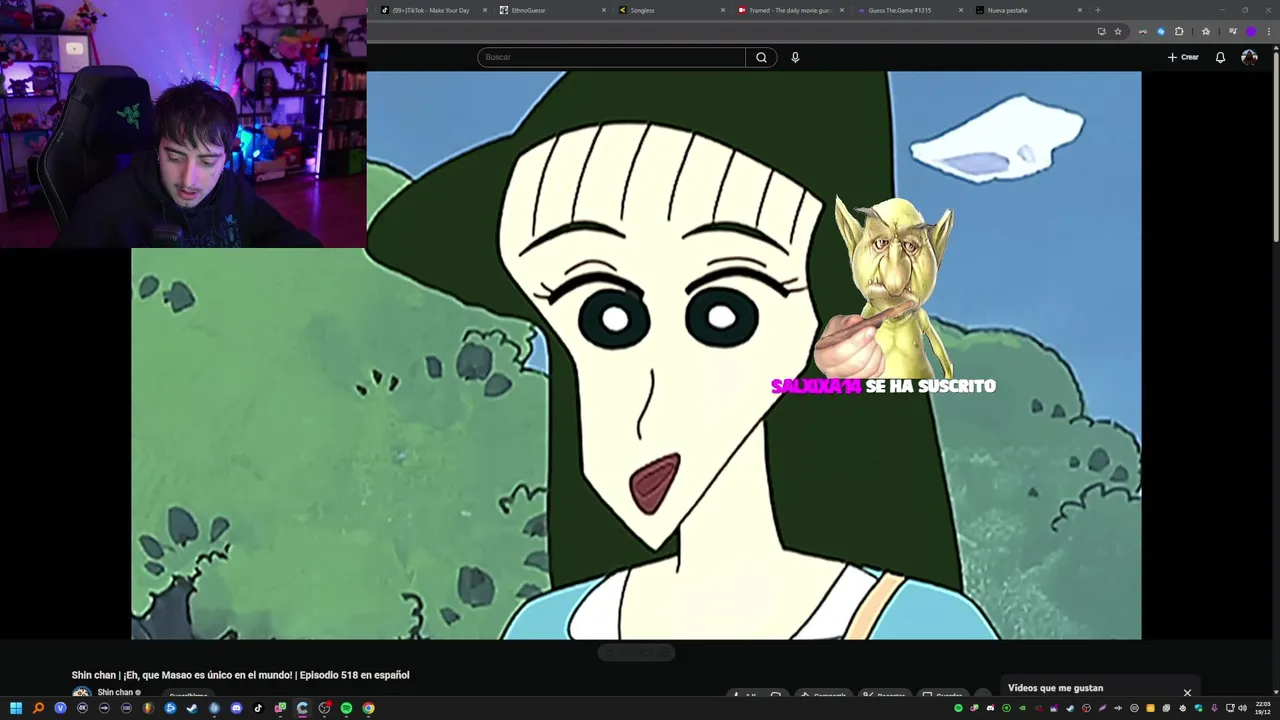
Task: Click the install app icon in address bar
Action: pyautogui.click(x=1101, y=31)
